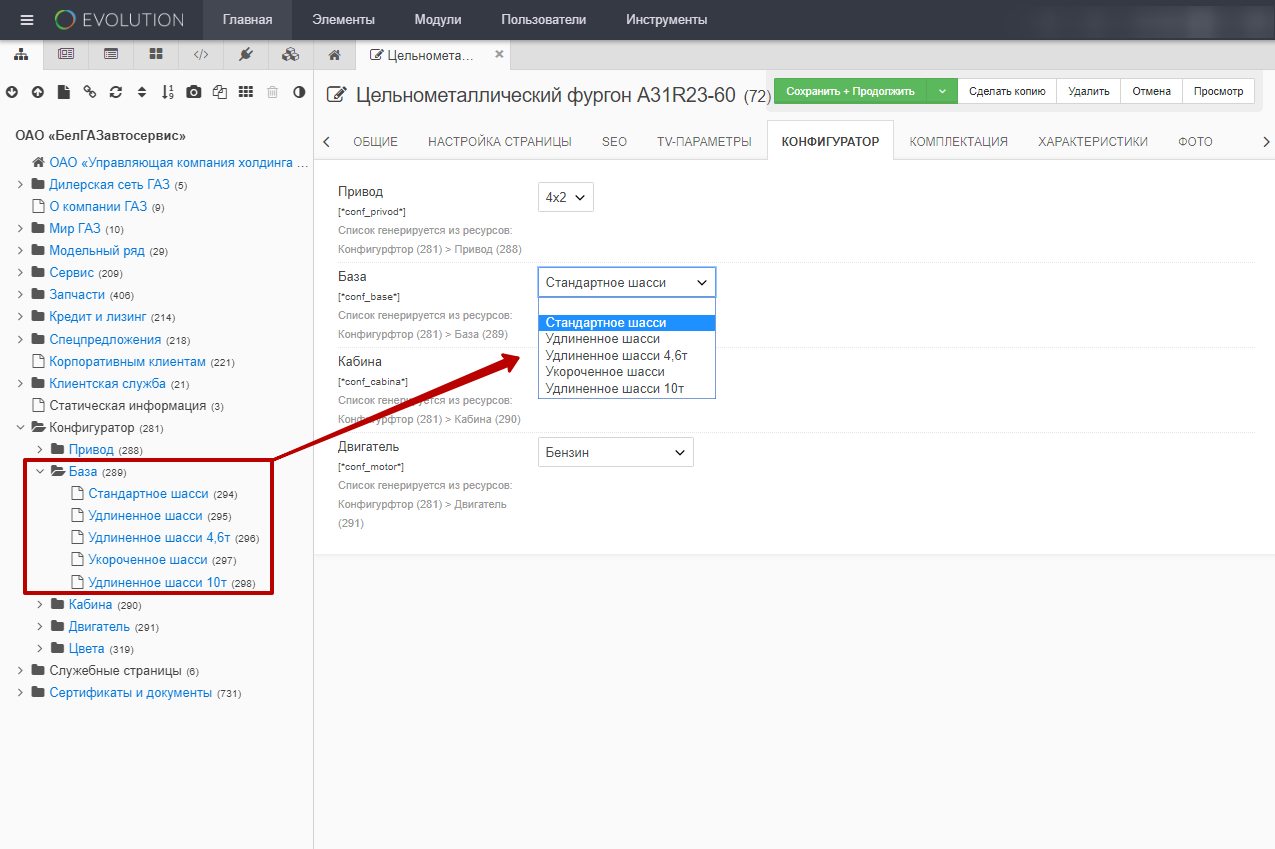Click Сохранить + Продолжить button
Screen dimensions: 1275x849
tap(850, 91)
